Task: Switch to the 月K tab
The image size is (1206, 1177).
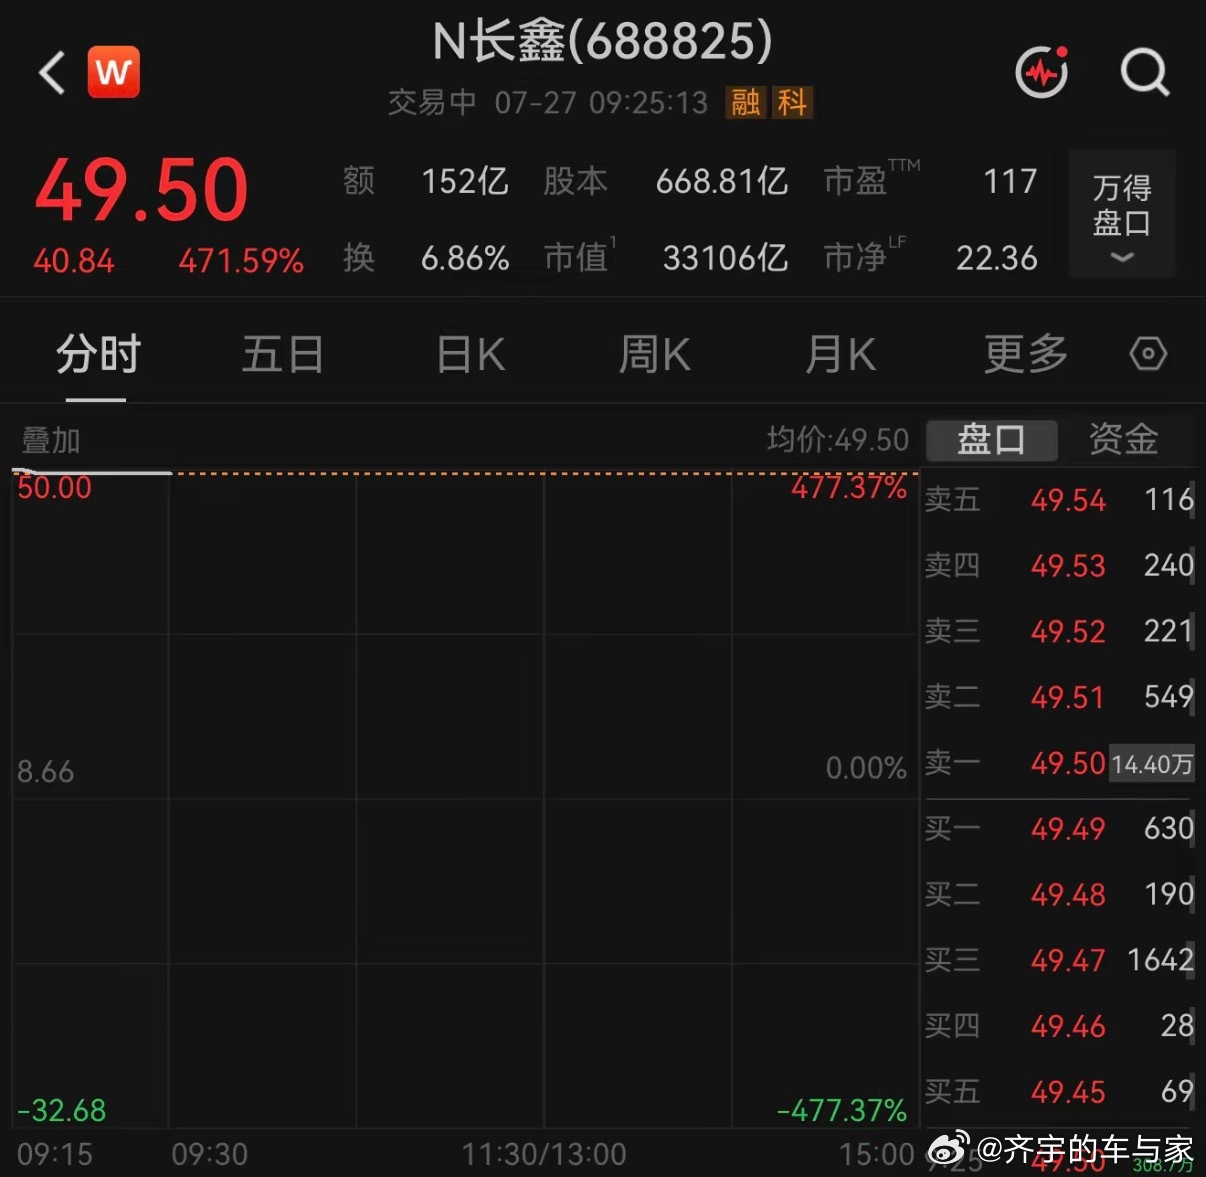Action: point(840,355)
